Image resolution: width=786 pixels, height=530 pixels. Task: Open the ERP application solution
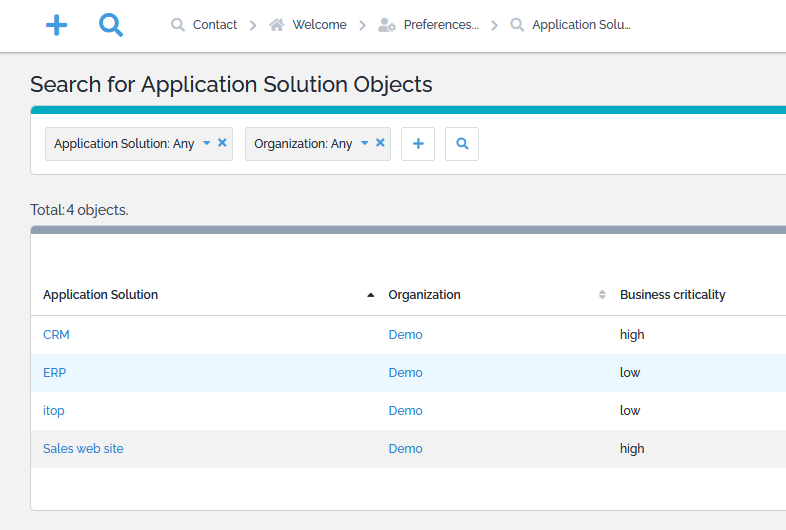click(x=55, y=373)
